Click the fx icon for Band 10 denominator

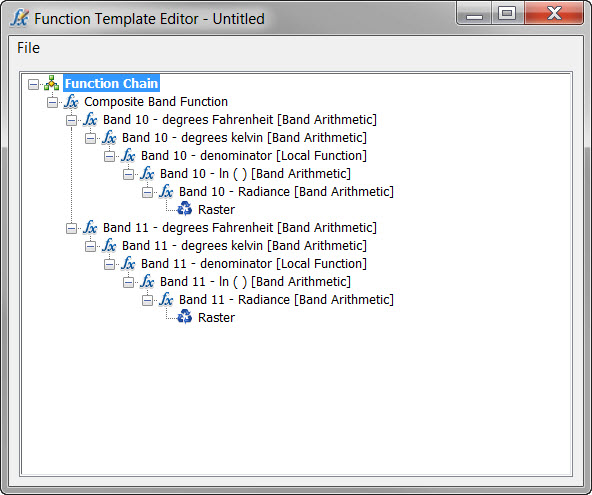point(128,156)
